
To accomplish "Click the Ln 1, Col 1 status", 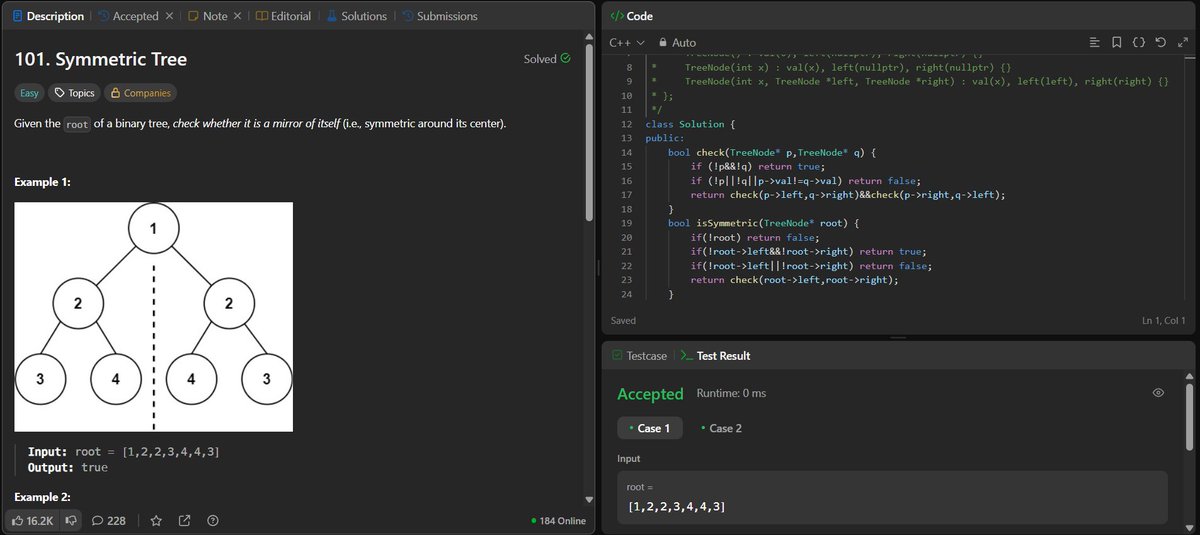I will pyautogui.click(x=1164, y=321).
